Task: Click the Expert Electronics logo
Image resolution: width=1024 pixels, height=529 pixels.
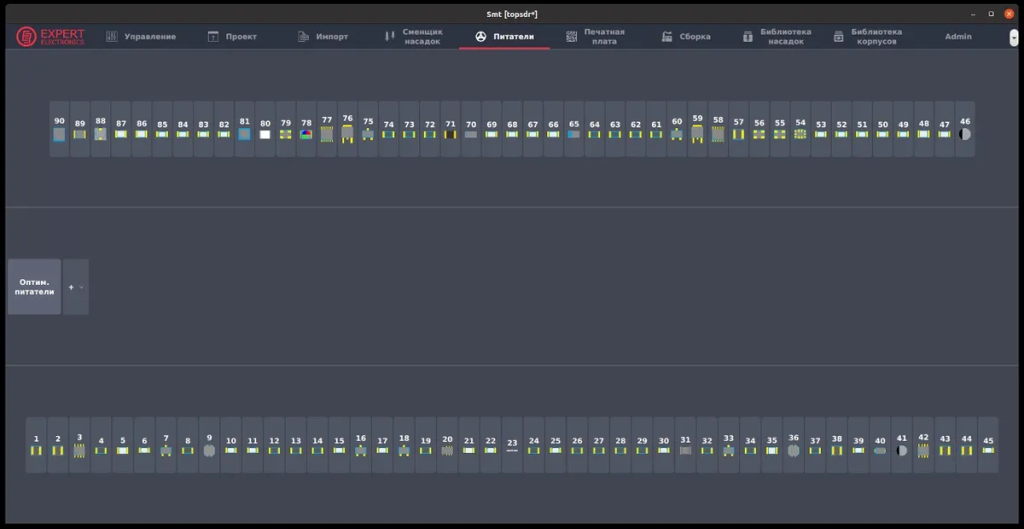Action: (x=51, y=37)
